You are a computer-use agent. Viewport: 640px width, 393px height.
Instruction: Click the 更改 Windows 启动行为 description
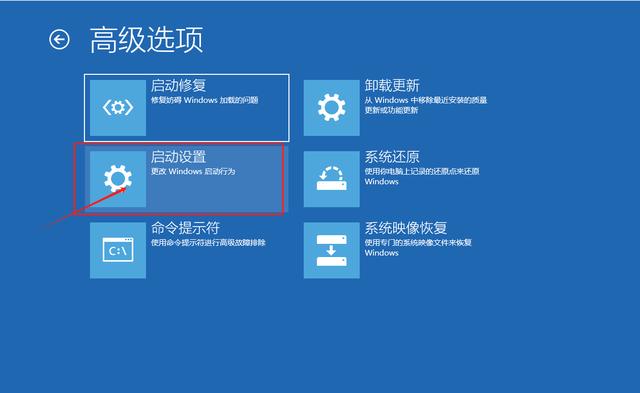coord(193,171)
